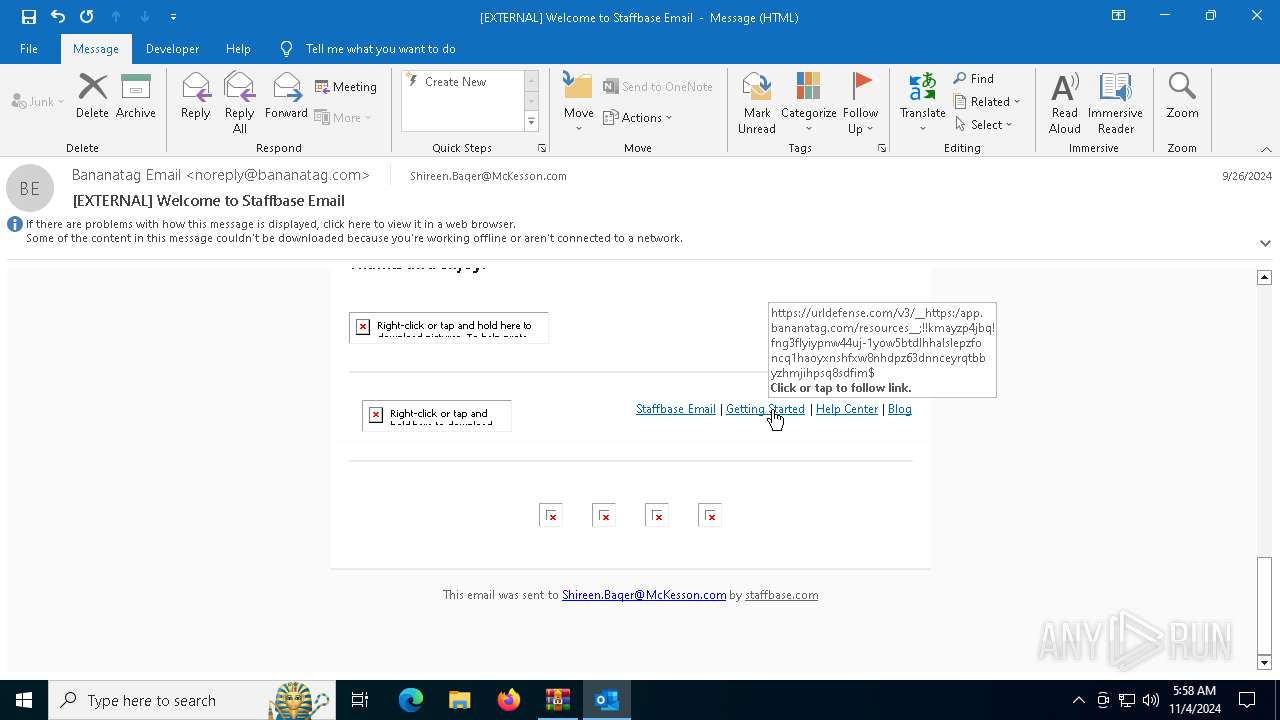Screen dimensions: 1280x720
Task: Click the message scrollbar down arrow
Action: [x=1265, y=662]
